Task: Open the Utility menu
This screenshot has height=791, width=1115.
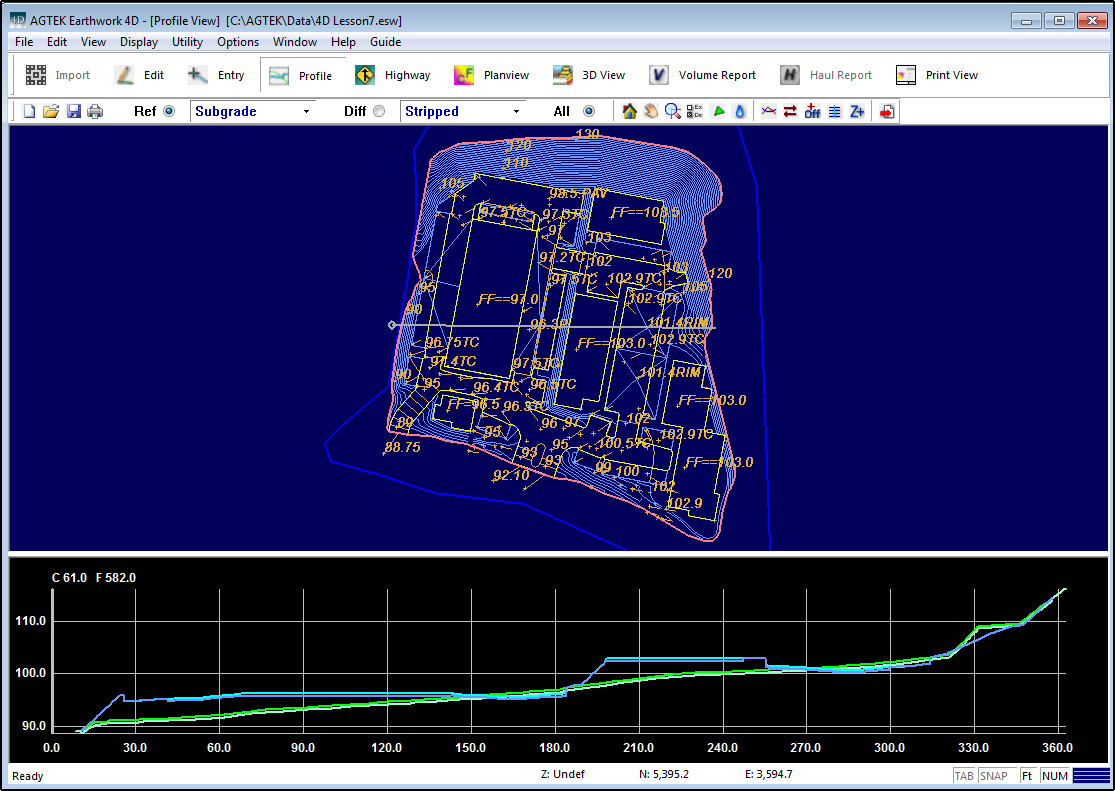Action: (187, 42)
